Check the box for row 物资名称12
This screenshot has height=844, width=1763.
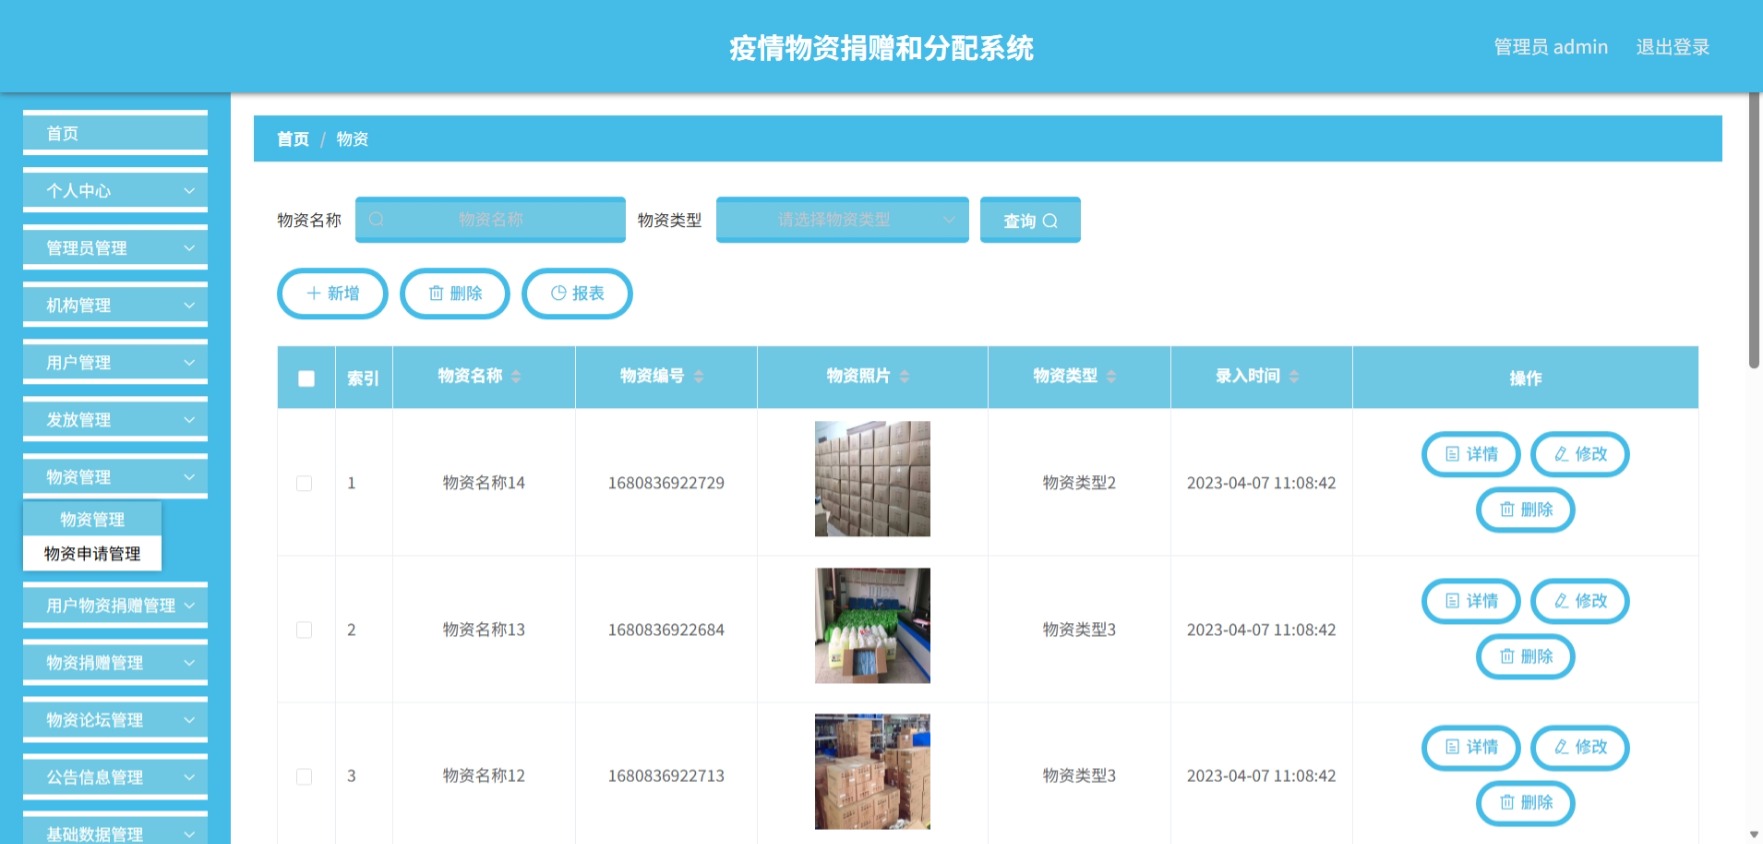[x=304, y=777]
